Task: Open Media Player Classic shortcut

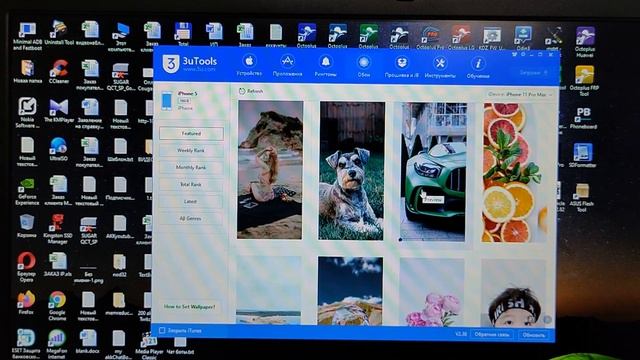Action: coord(149,345)
